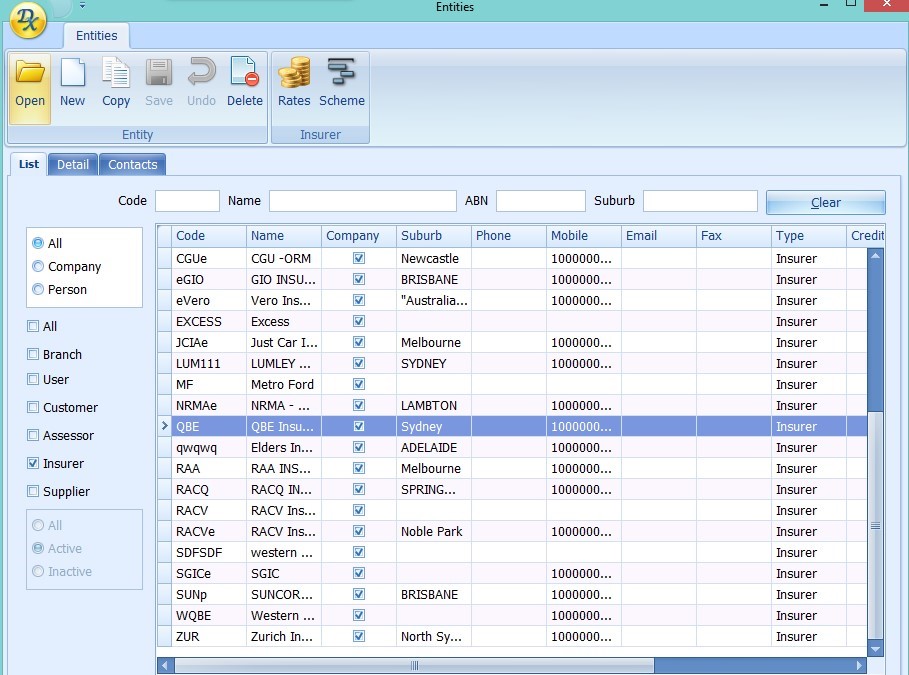Select the Metro Ford name cell
Image resolution: width=909 pixels, height=675 pixels.
pyautogui.click(x=283, y=384)
